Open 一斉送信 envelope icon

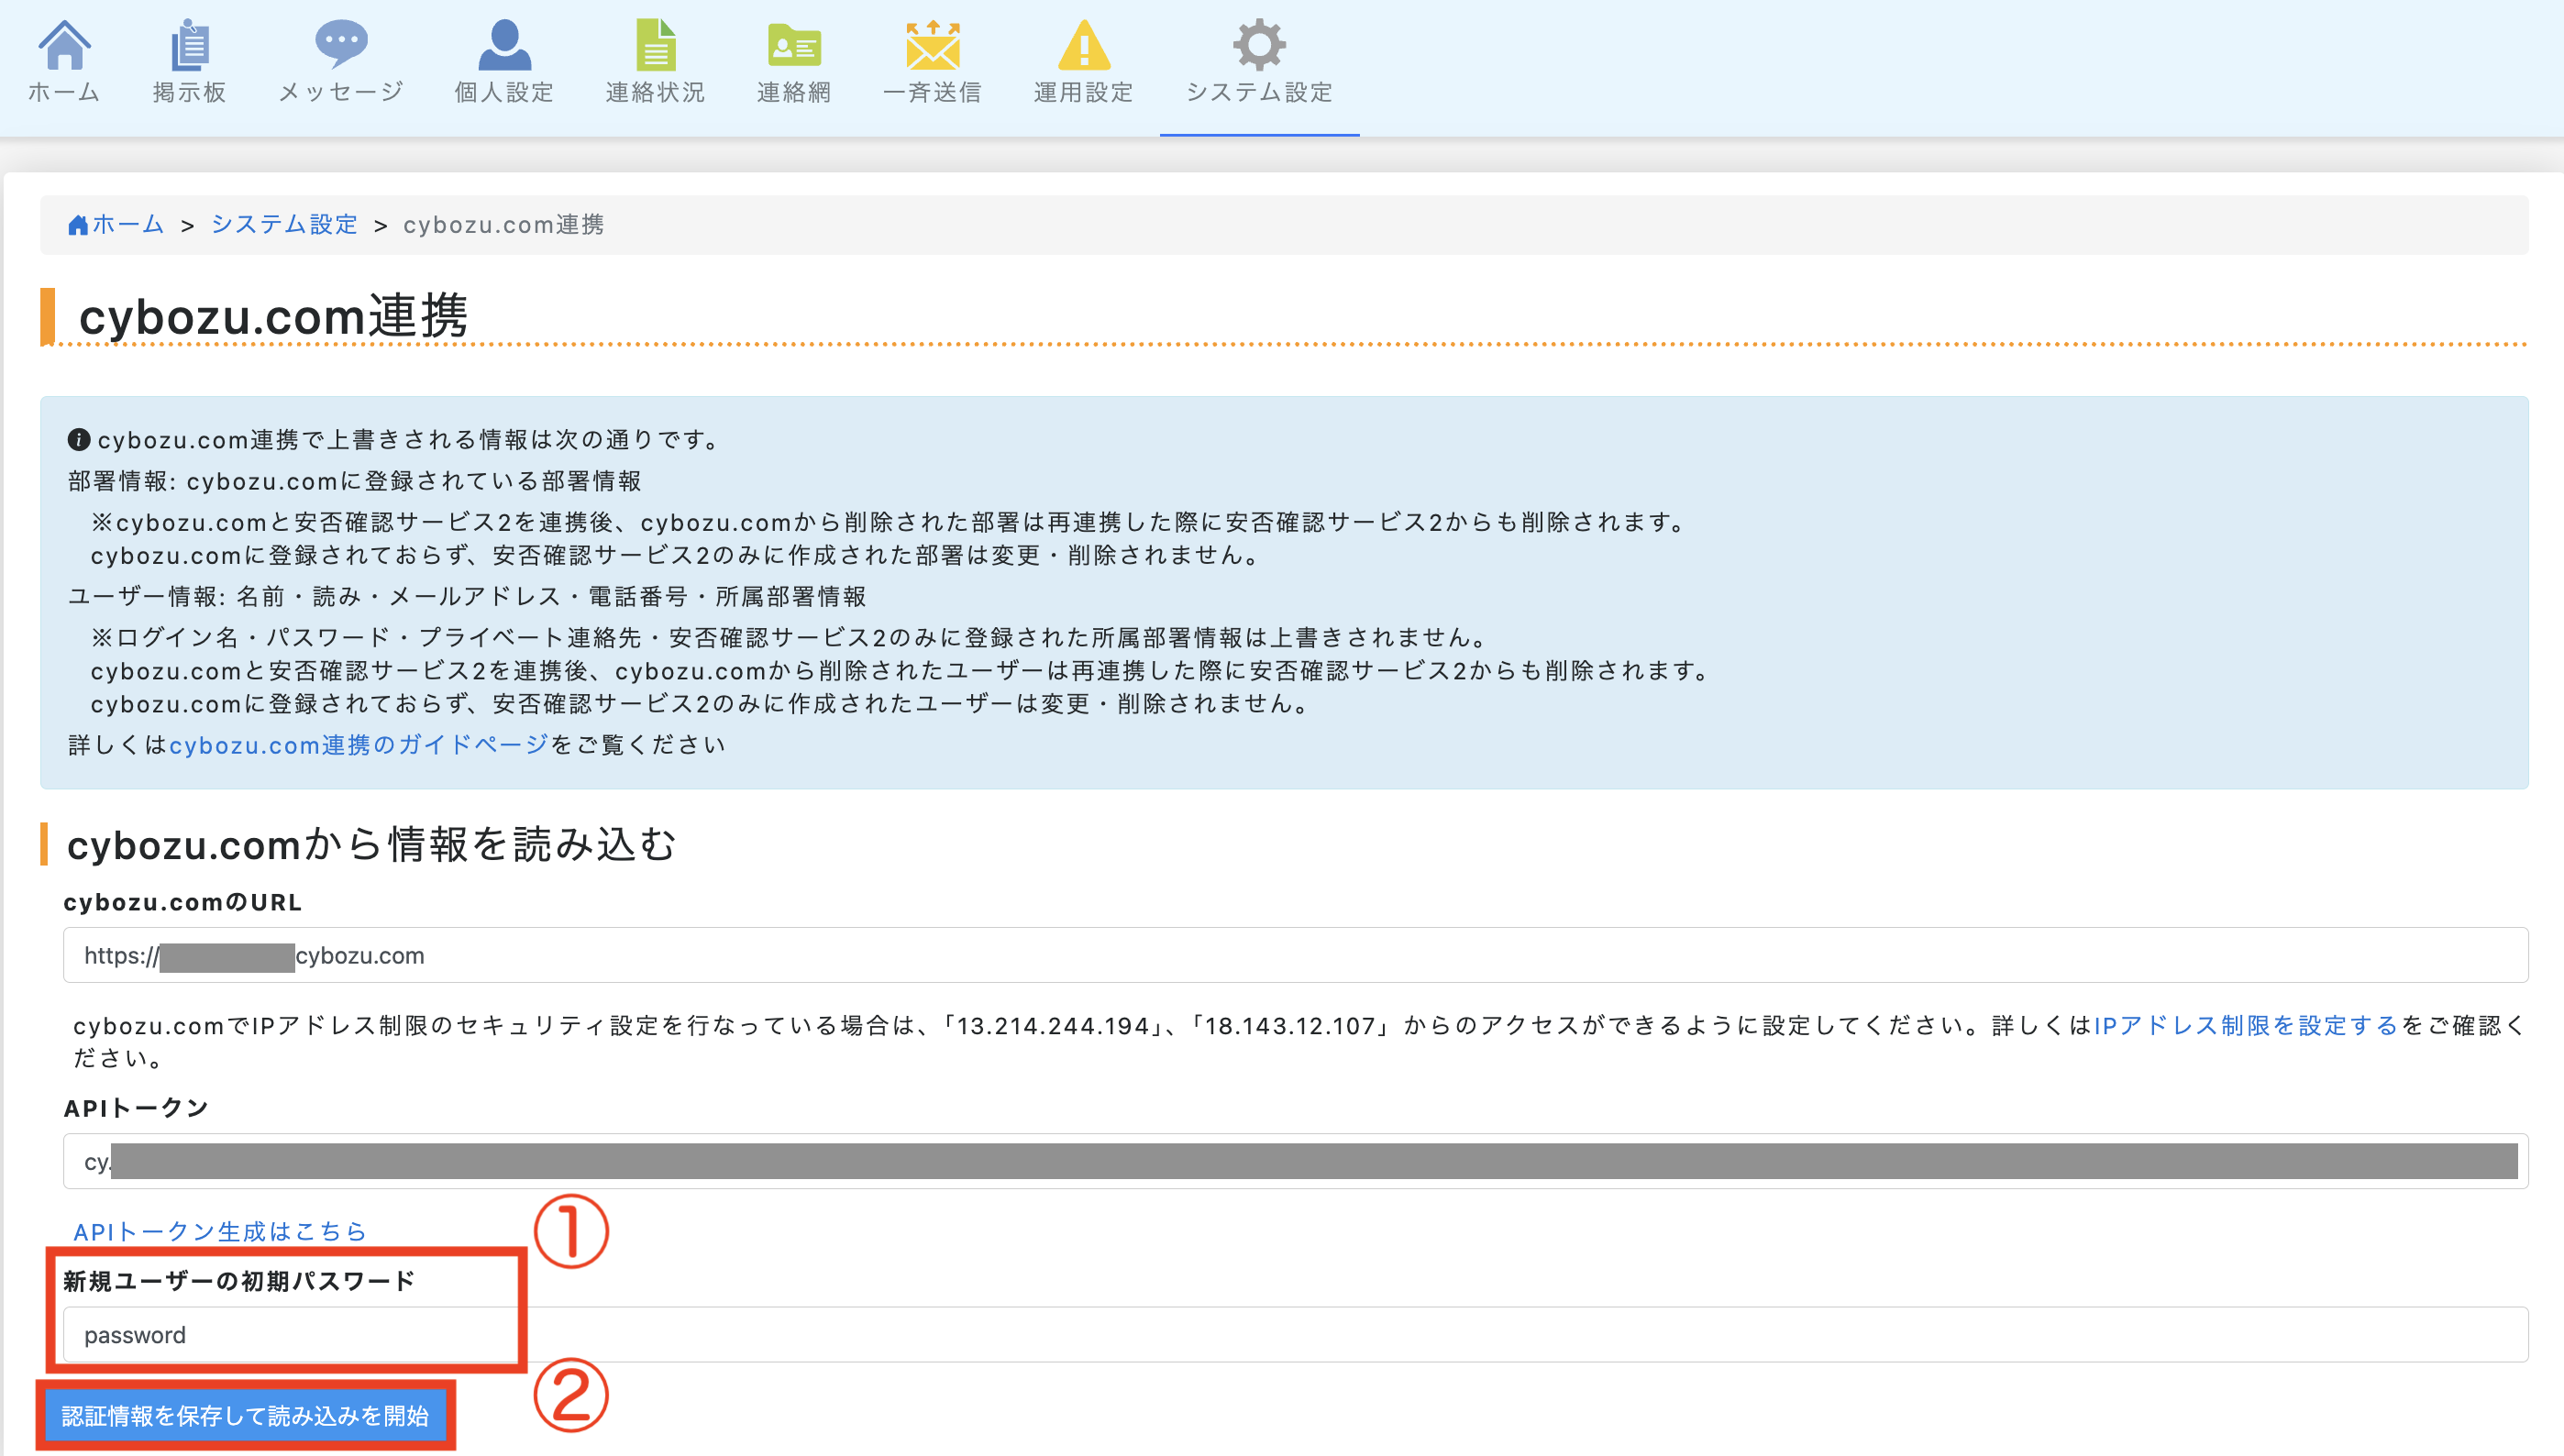point(932,45)
